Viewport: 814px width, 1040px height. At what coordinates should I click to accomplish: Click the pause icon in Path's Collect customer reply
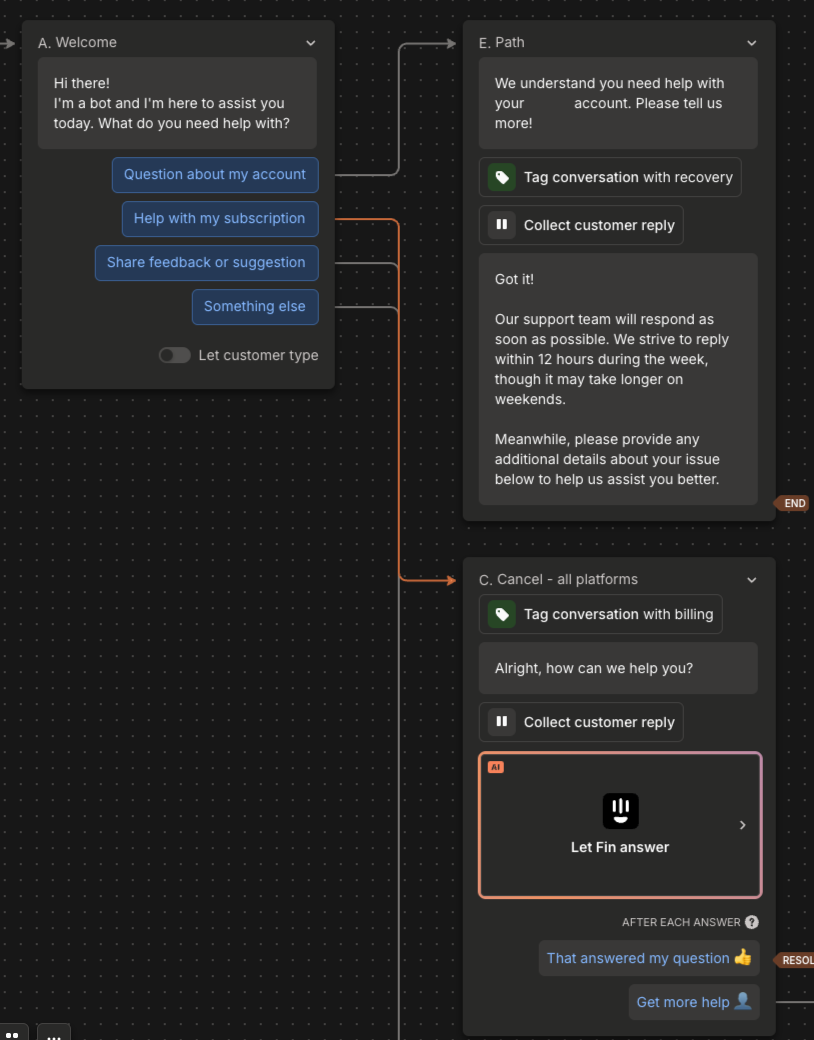pos(502,225)
